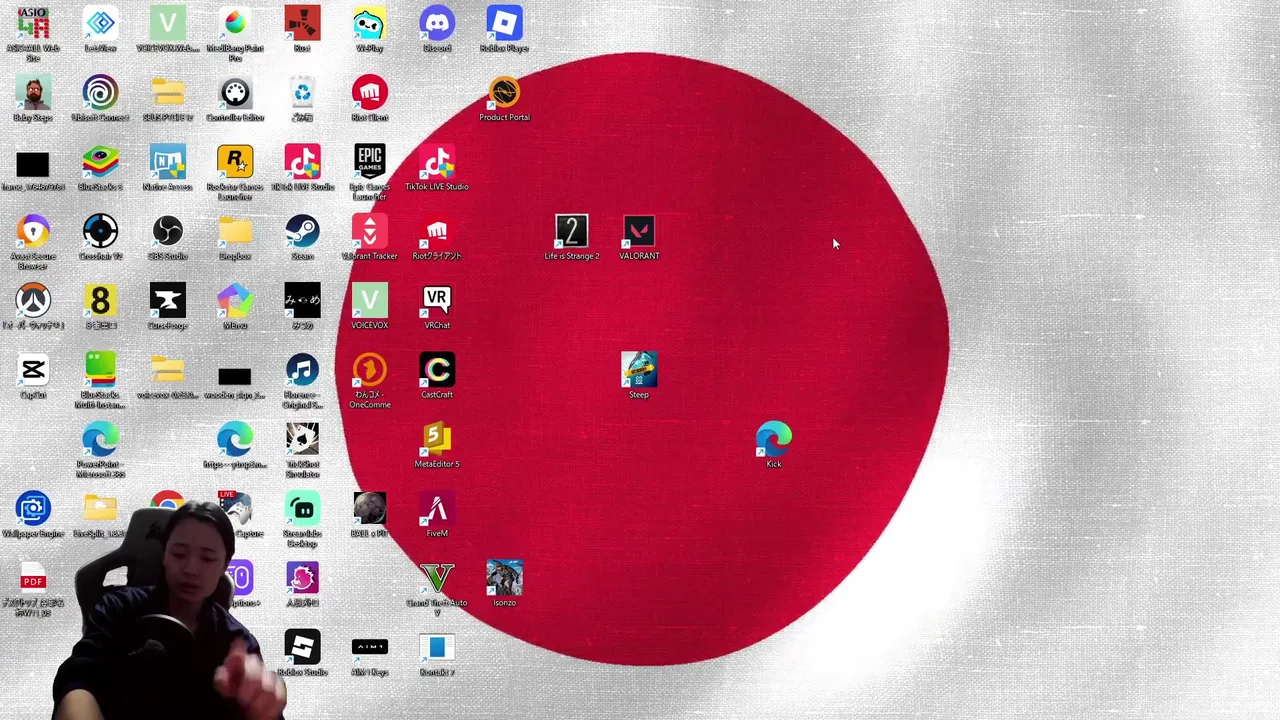
Task: Select the Recycle Bin (ごみ箱) icon
Action: point(302,93)
